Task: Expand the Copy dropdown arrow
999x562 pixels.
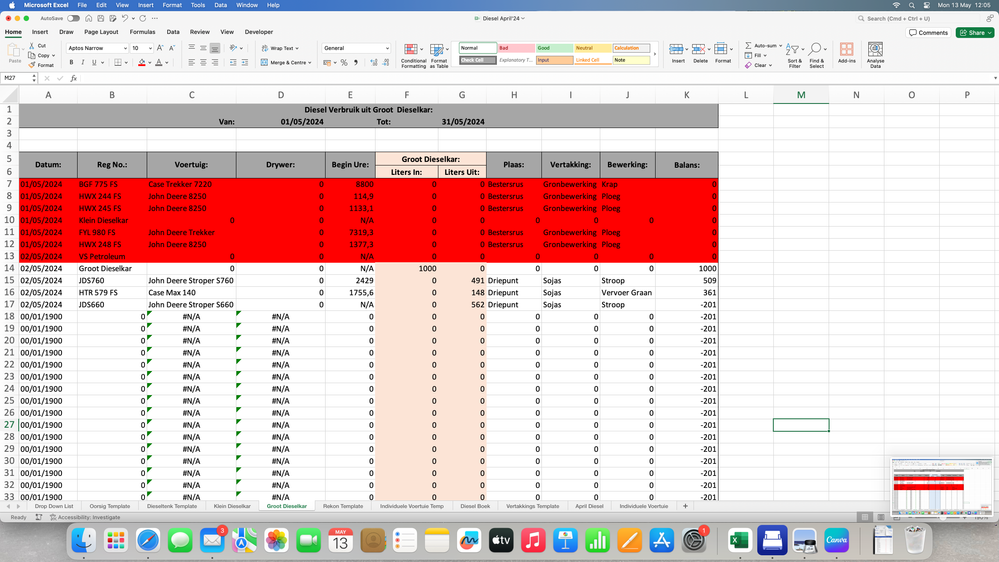Action: click(54, 55)
